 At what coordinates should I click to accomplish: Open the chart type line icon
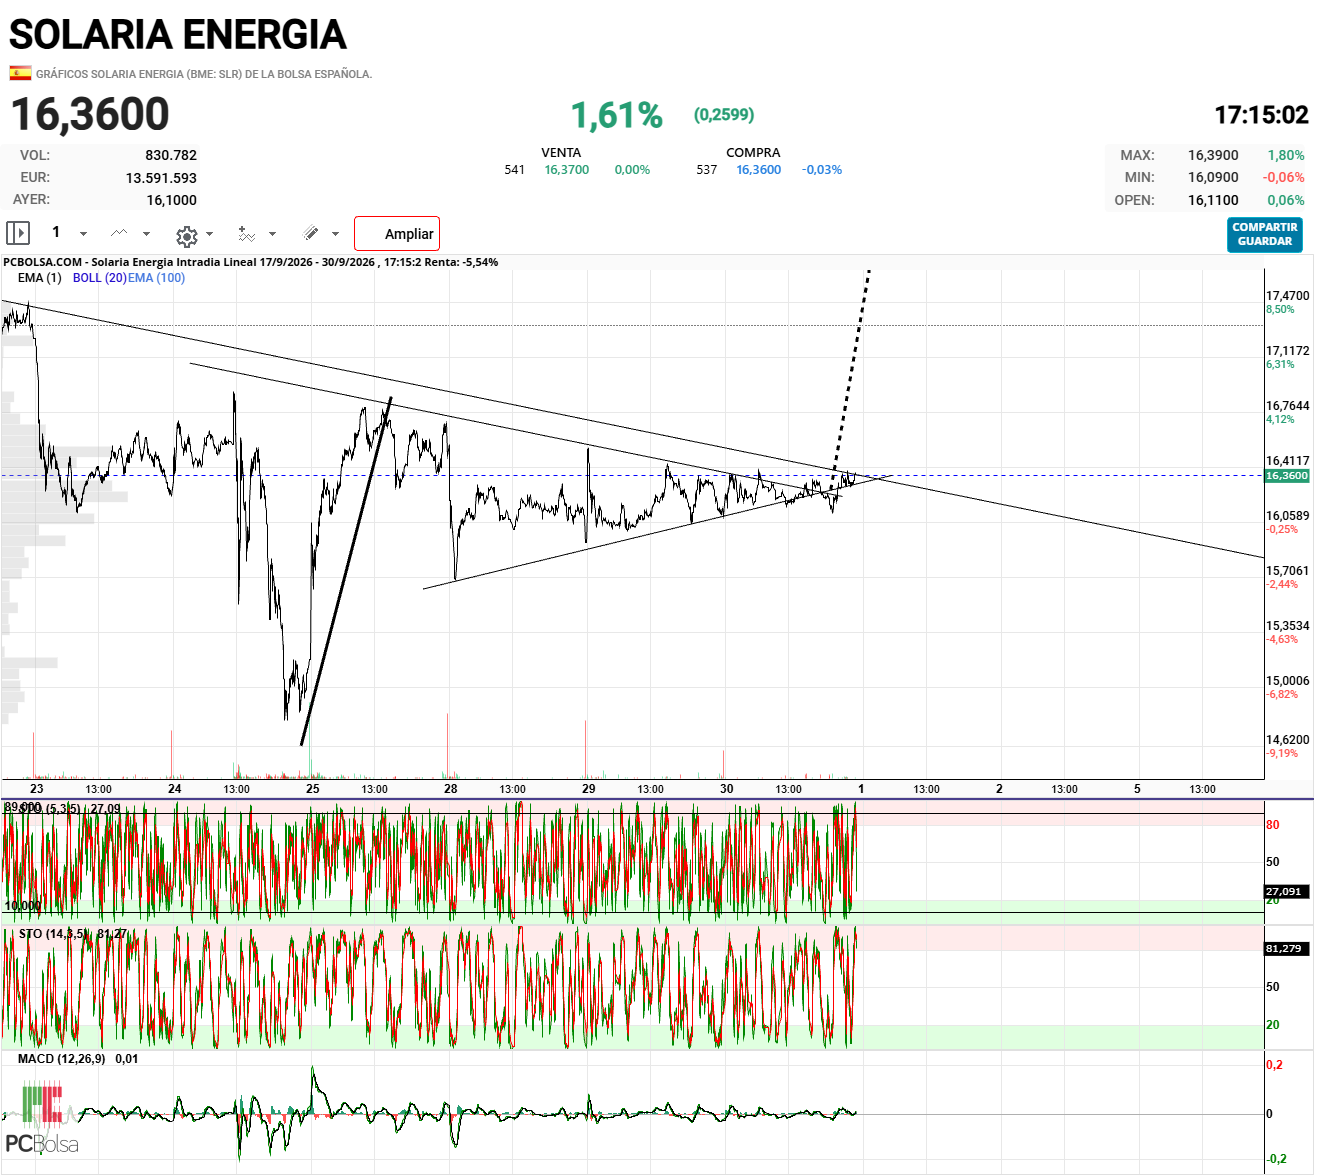coord(119,233)
